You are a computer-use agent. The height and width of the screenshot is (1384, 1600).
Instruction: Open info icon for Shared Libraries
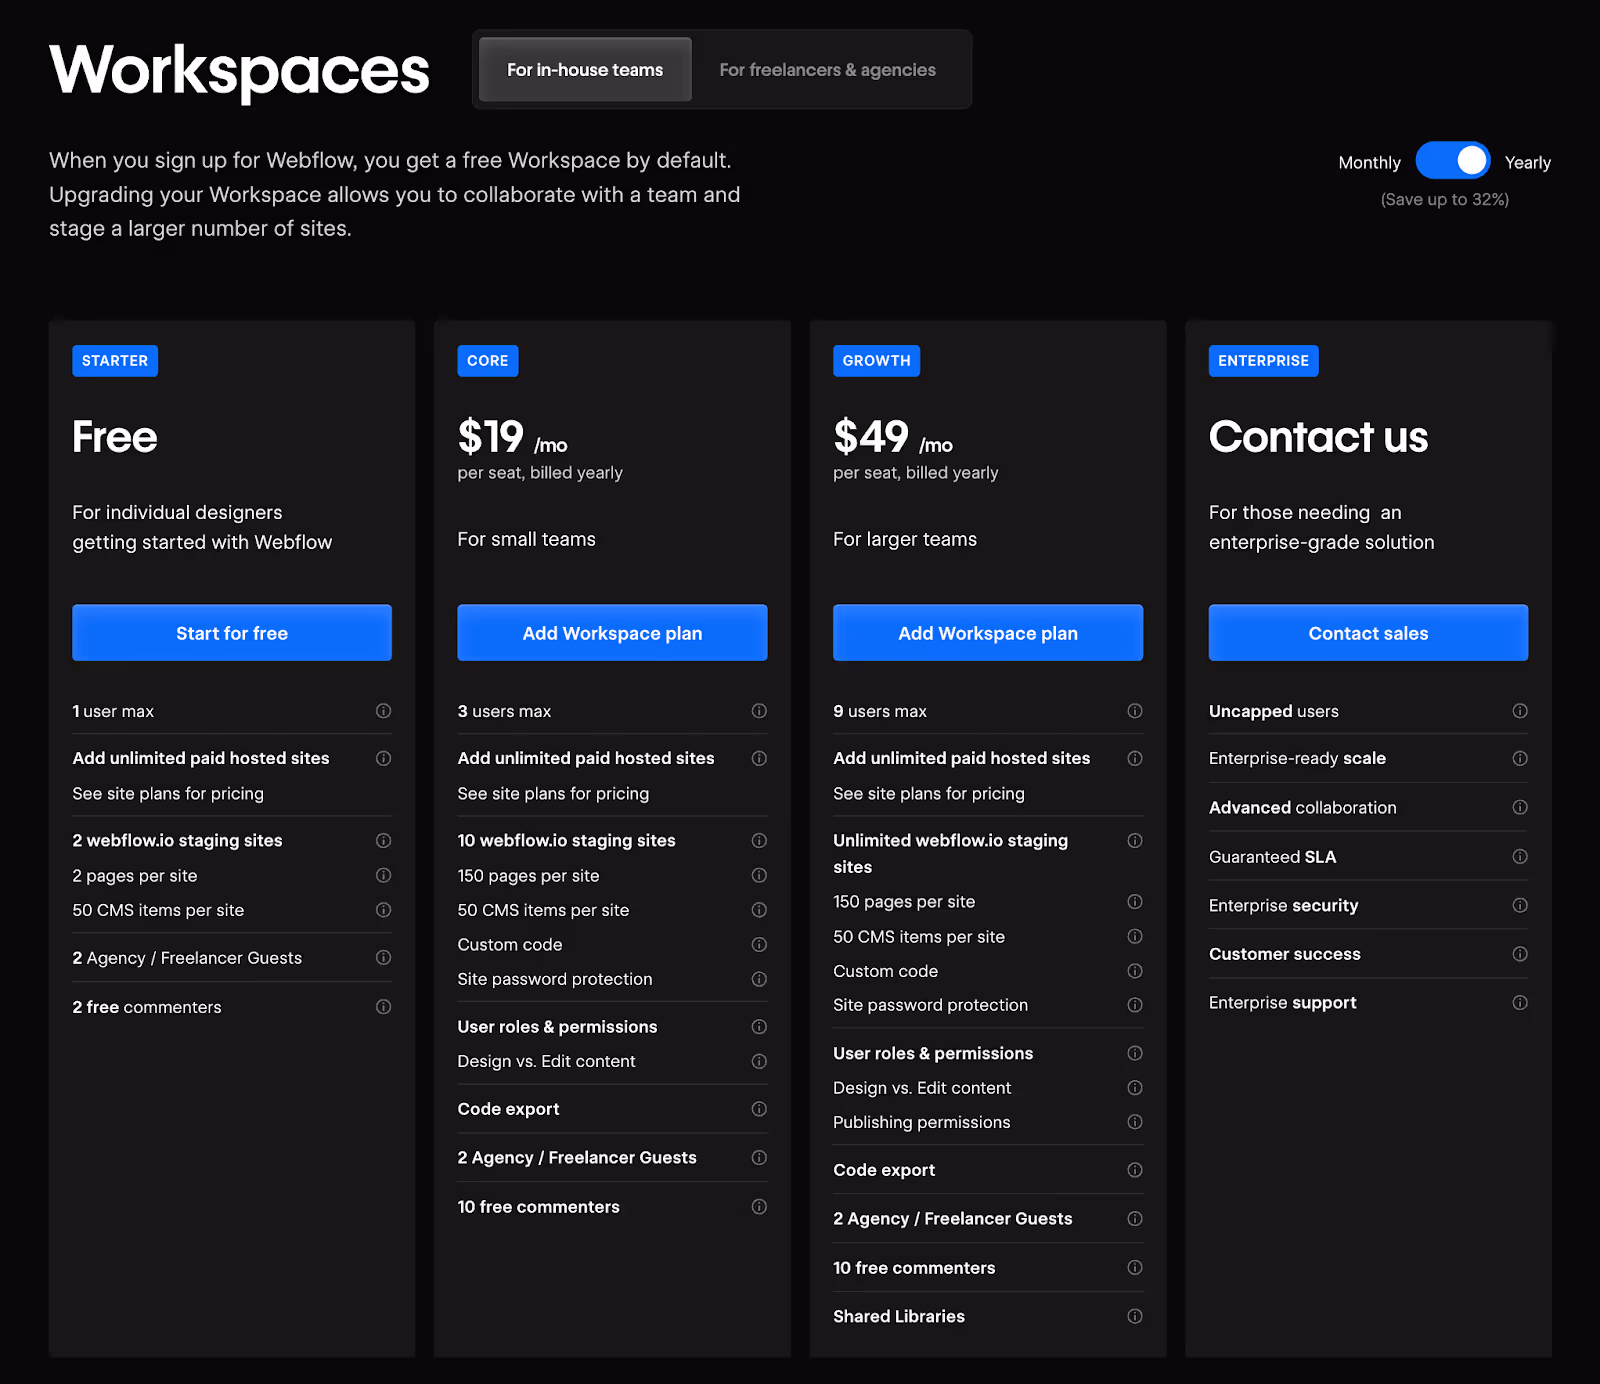coord(1135,1316)
